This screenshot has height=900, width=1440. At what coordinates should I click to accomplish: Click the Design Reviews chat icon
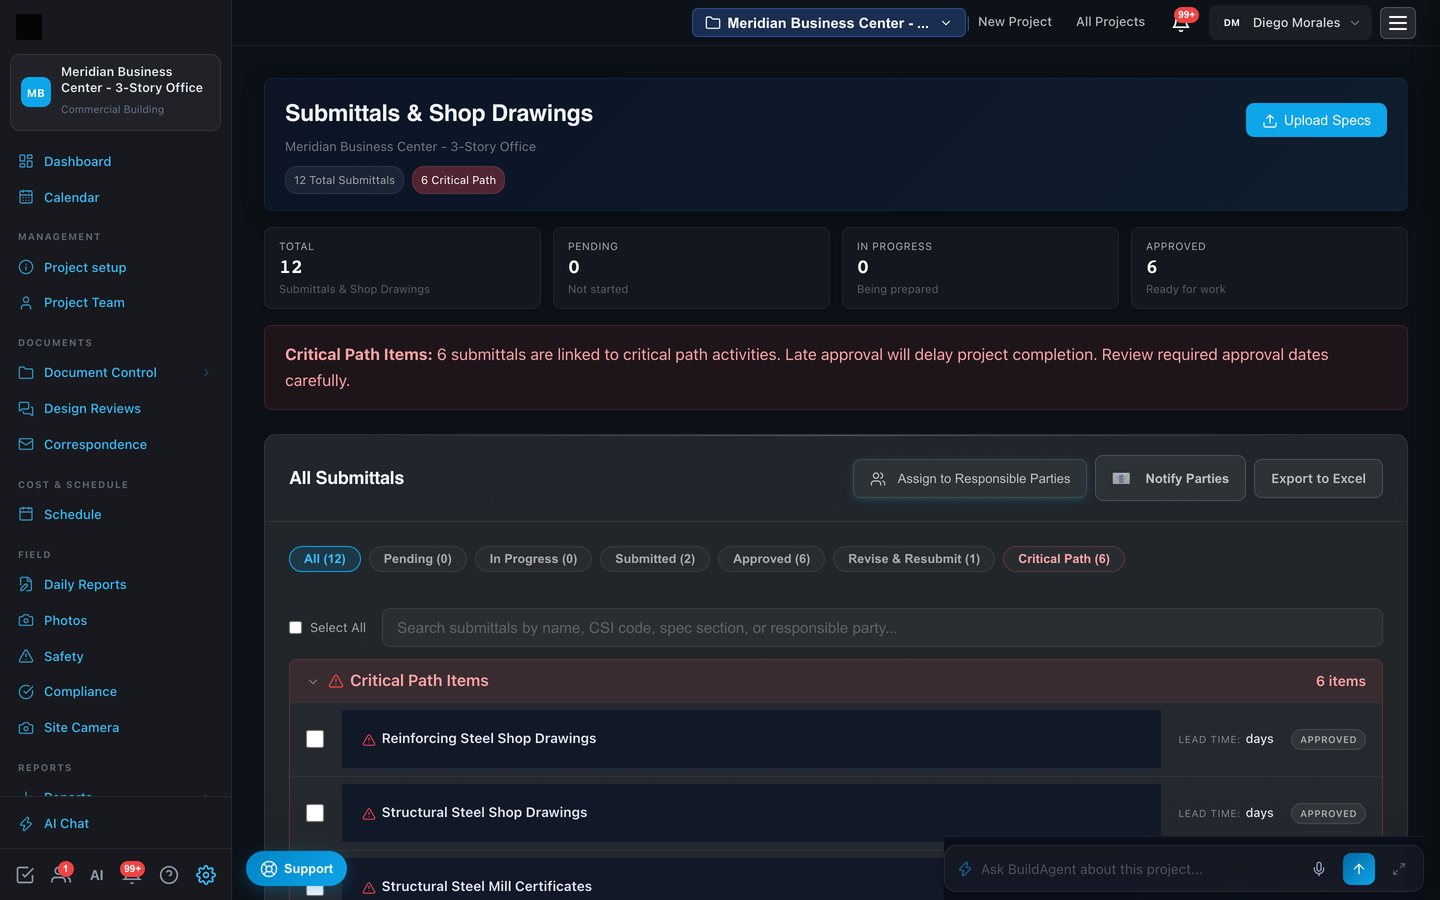(26, 408)
